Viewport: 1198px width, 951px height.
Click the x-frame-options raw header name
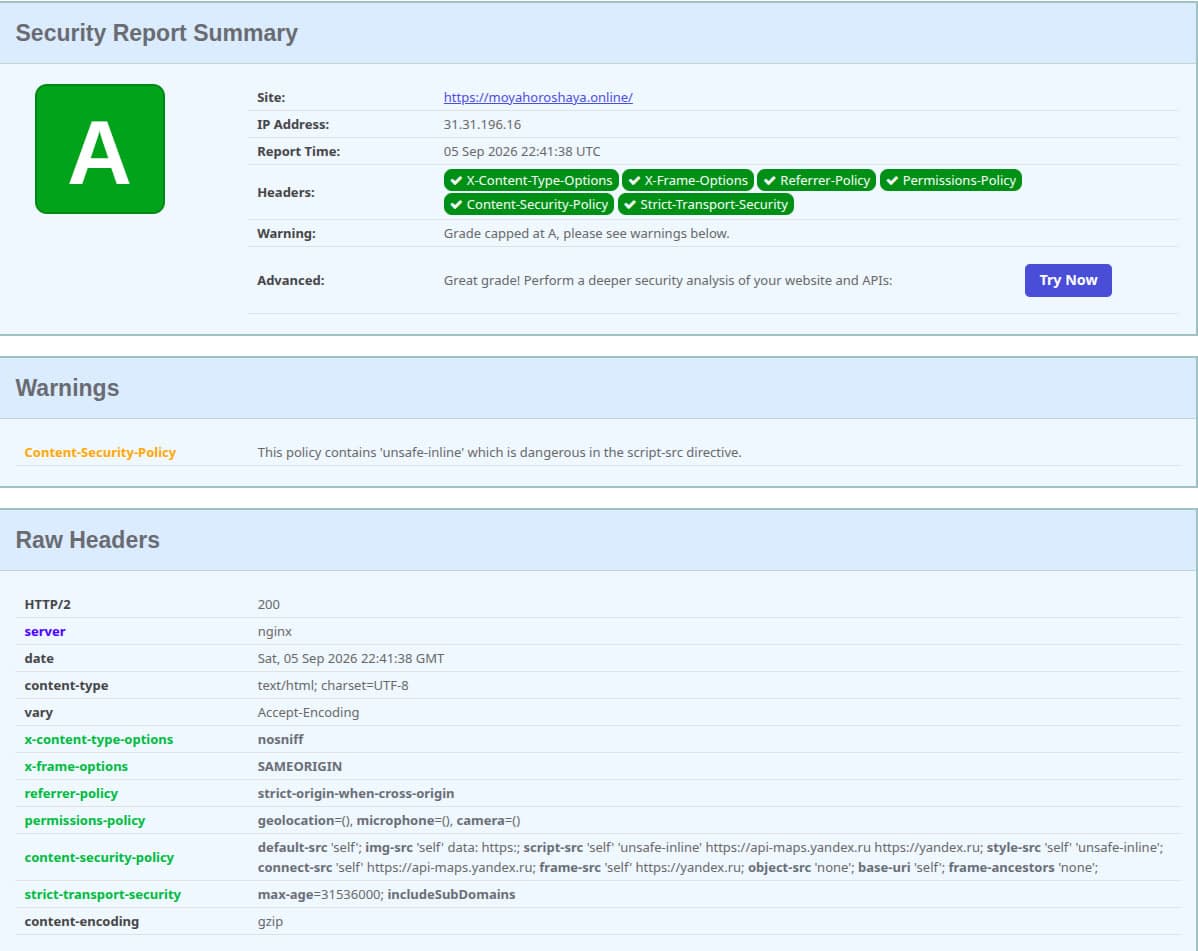click(x=76, y=766)
